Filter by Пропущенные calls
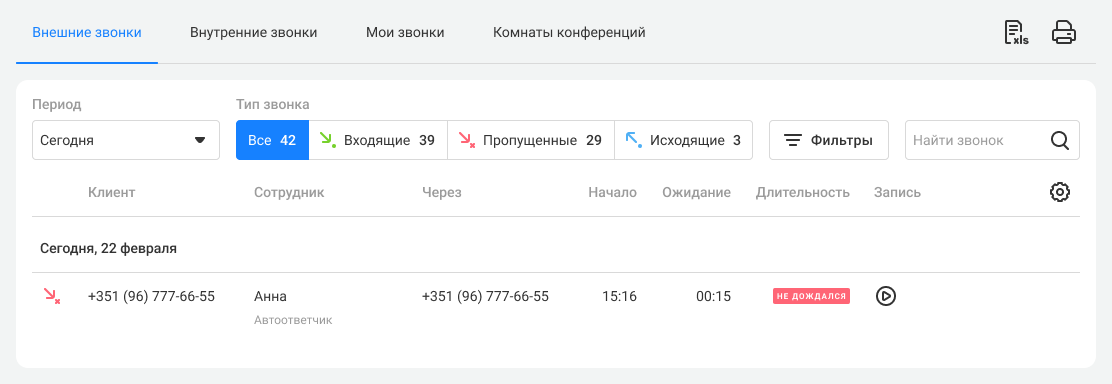 [530, 141]
